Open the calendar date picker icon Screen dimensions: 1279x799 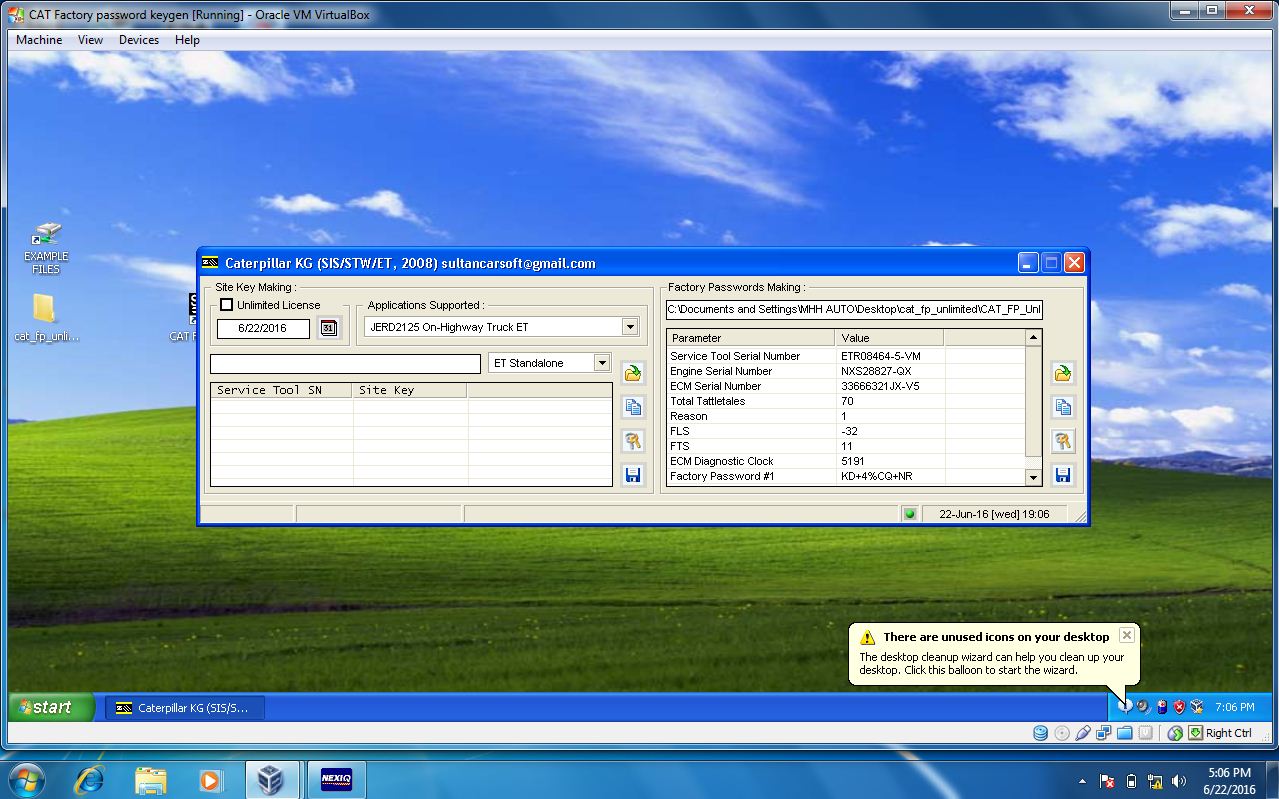click(329, 328)
